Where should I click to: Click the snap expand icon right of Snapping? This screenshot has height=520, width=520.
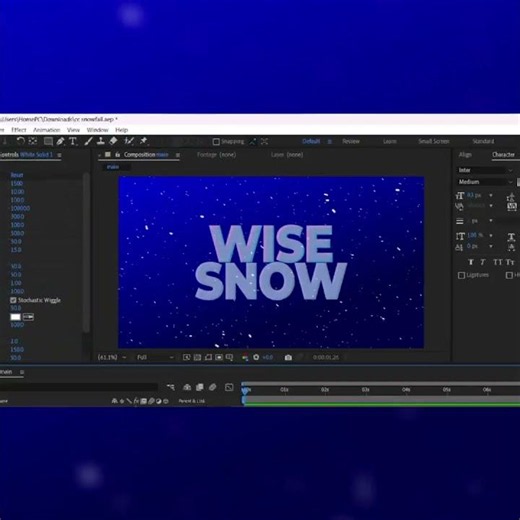coord(264,142)
